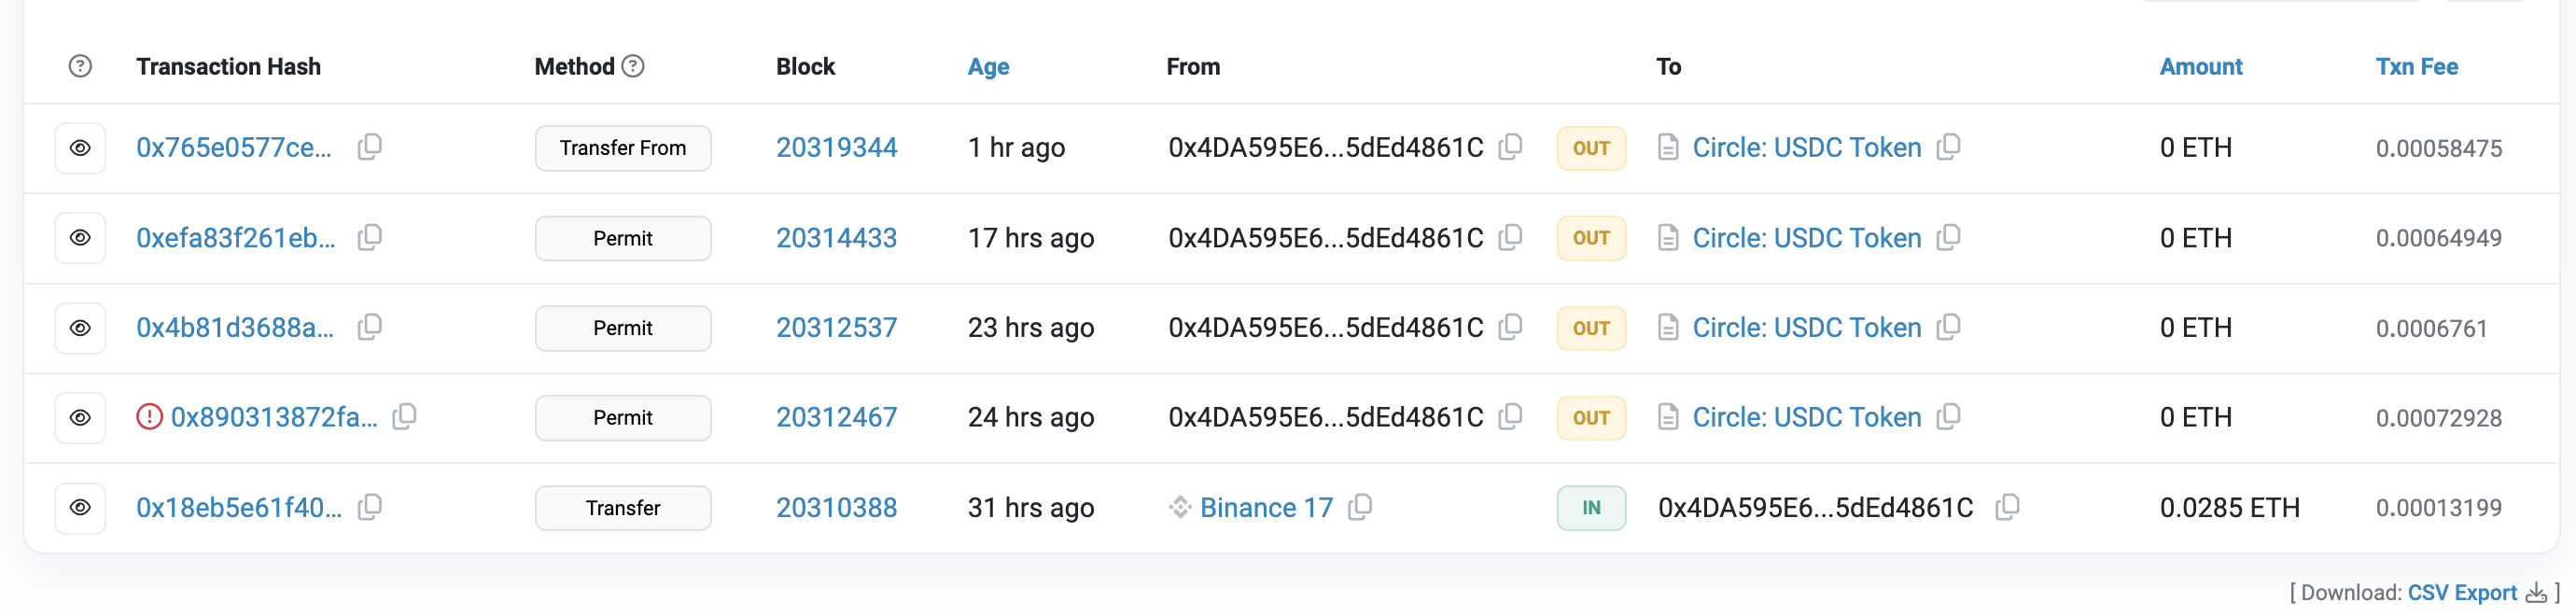The width and height of the screenshot is (2576, 616).
Task: Switch Txn Fee column header display
Action: [2416, 66]
